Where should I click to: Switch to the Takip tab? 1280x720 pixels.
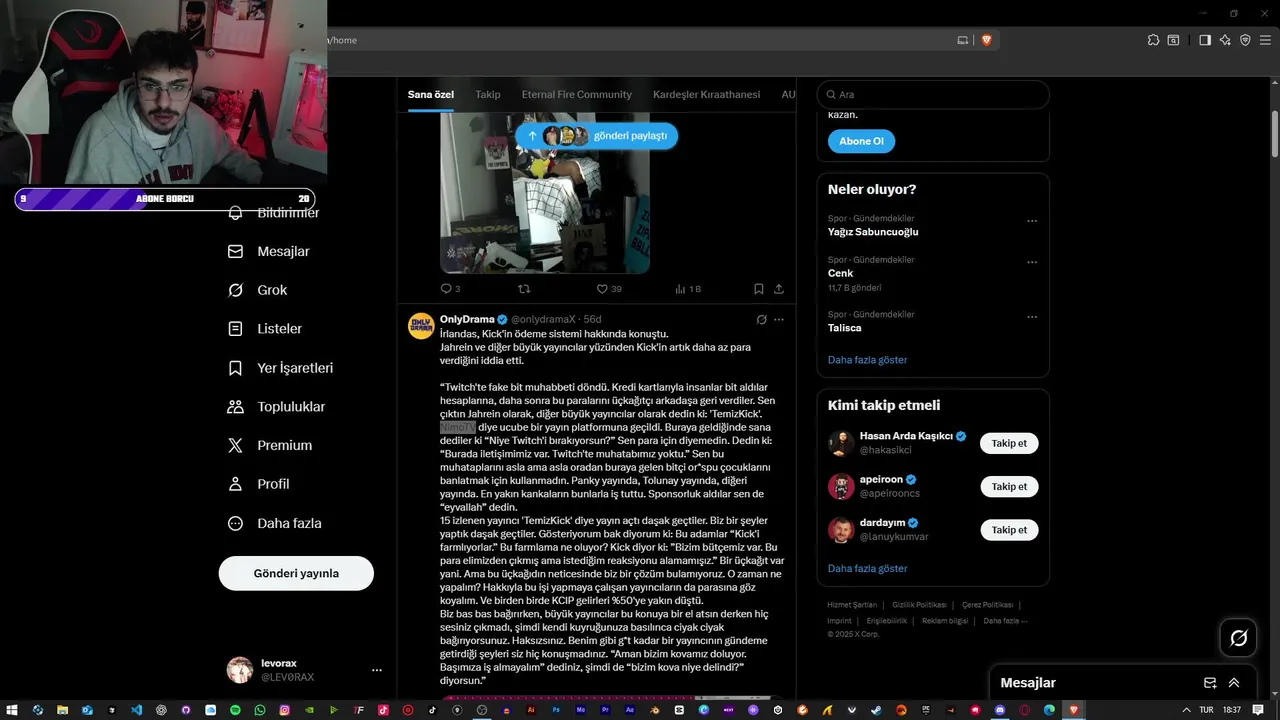[488, 94]
